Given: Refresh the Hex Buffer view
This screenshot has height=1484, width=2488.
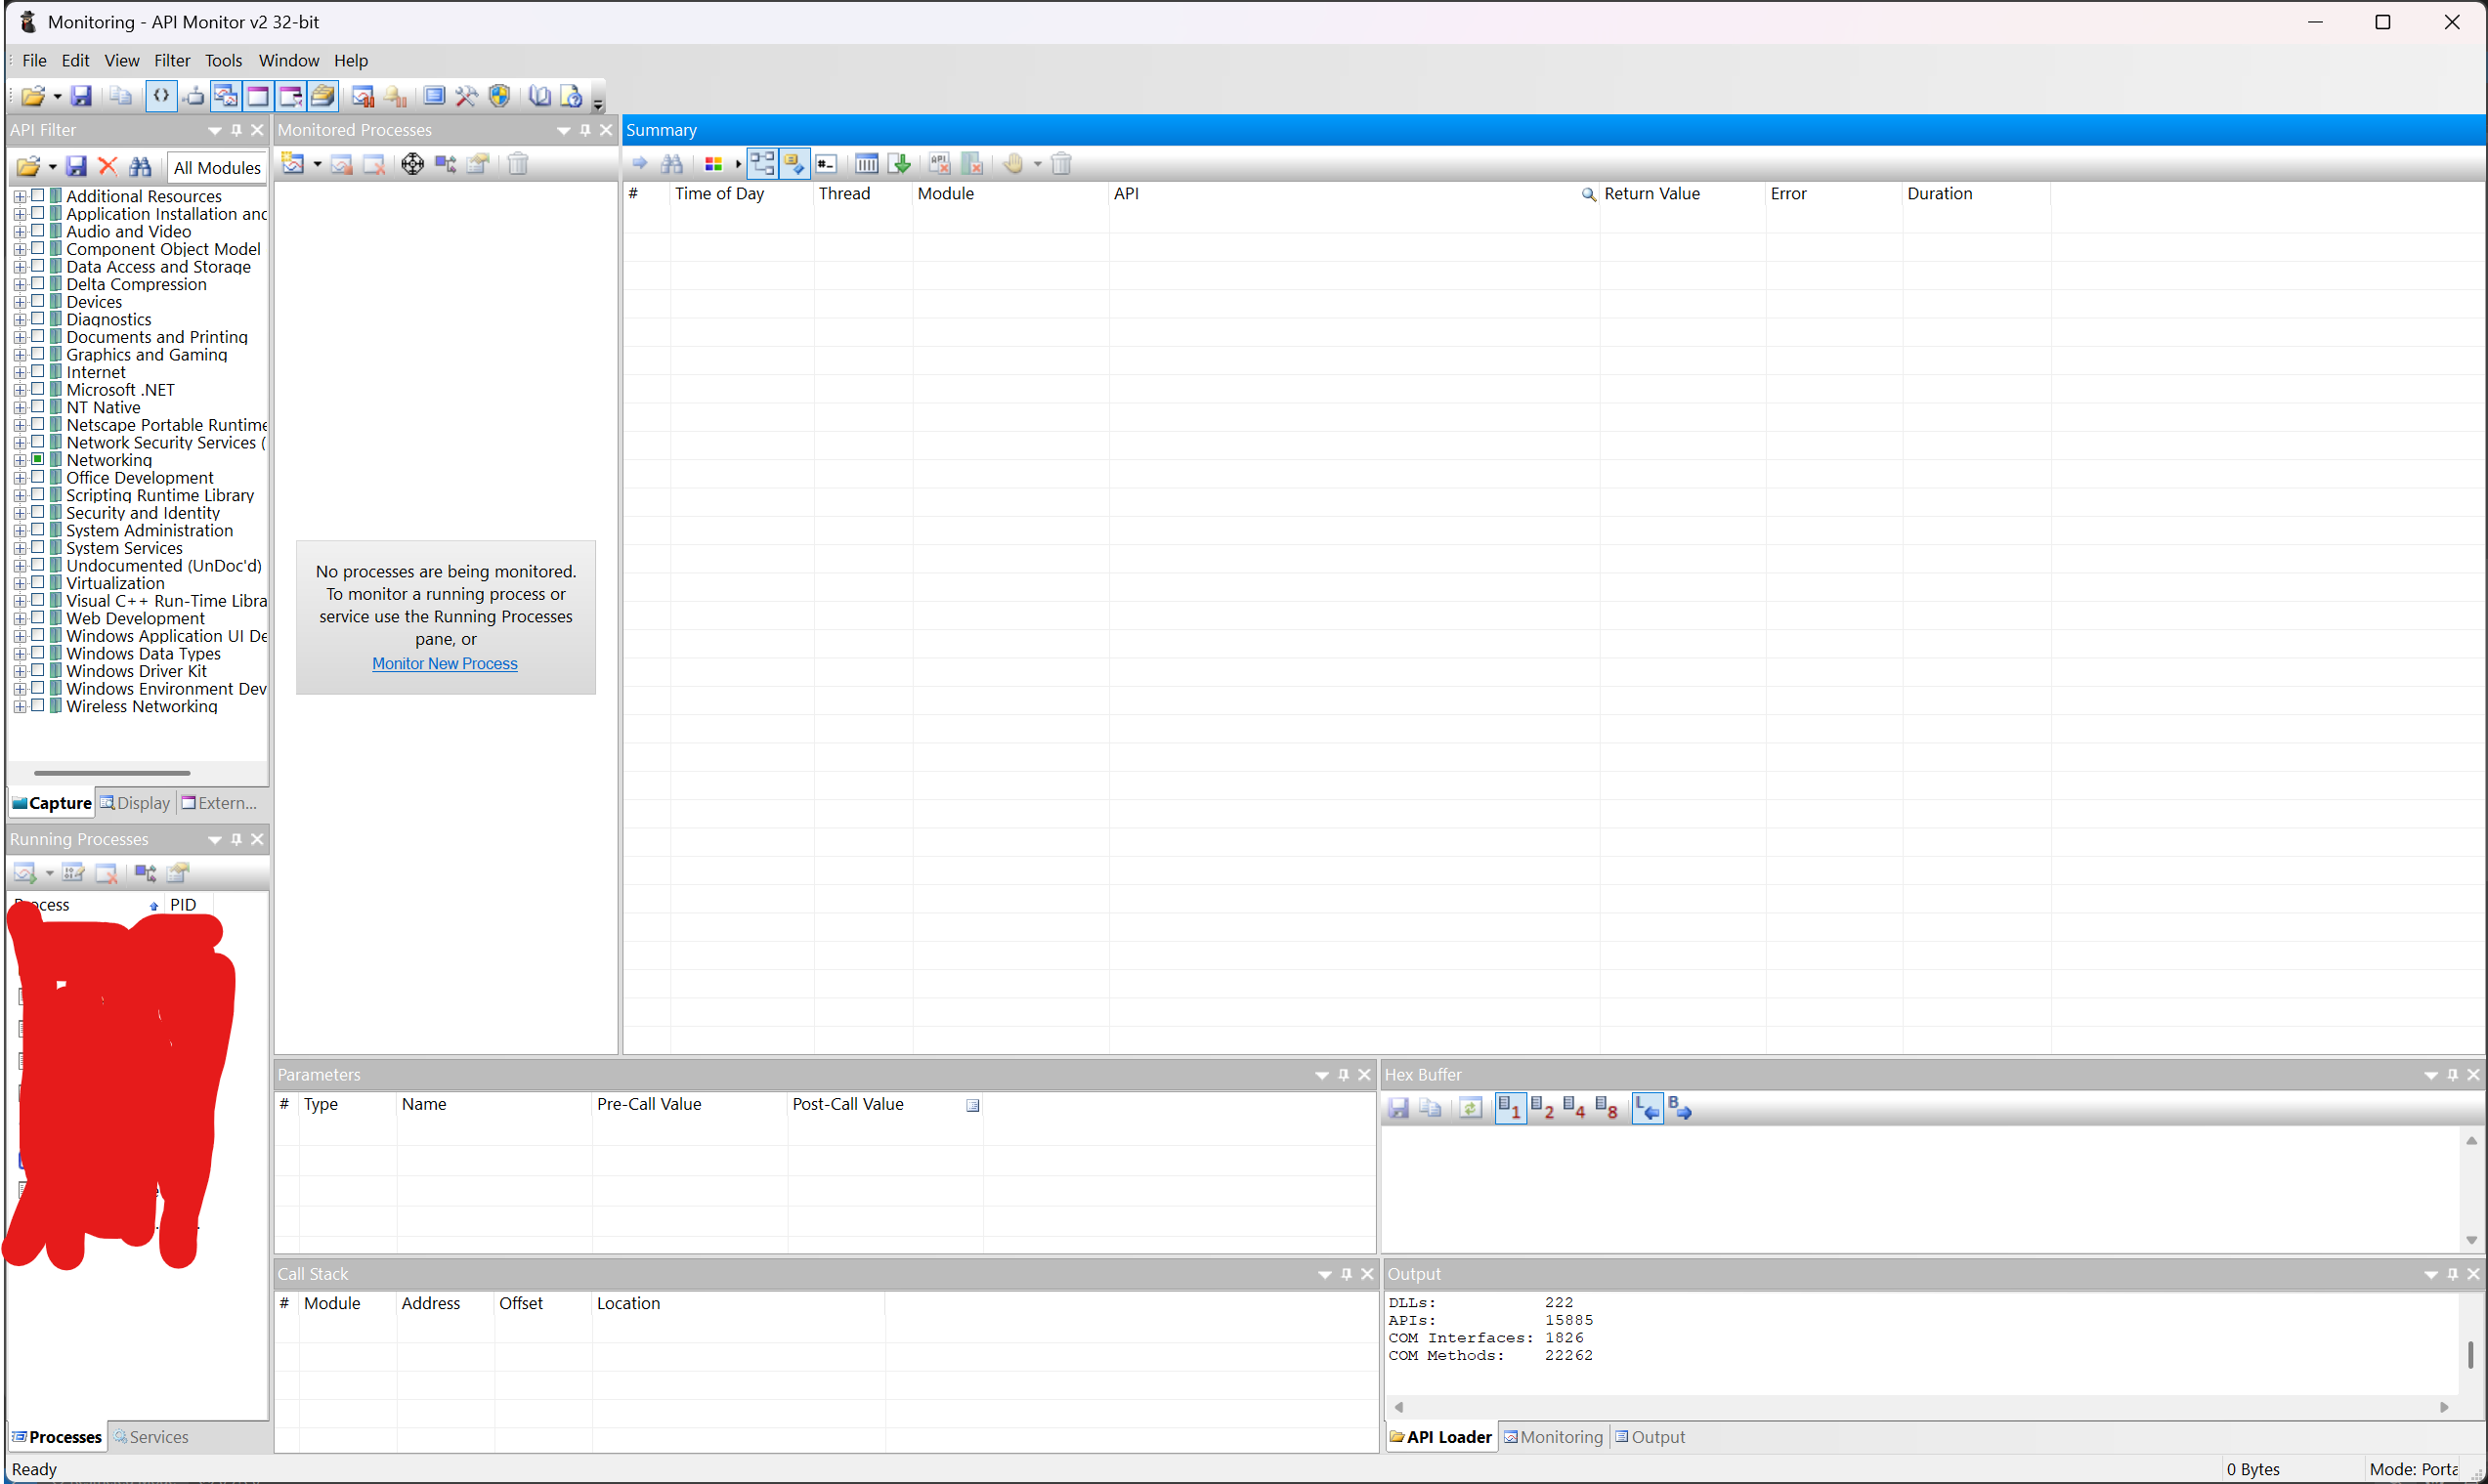Looking at the screenshot, I should coord(1470,1107).
